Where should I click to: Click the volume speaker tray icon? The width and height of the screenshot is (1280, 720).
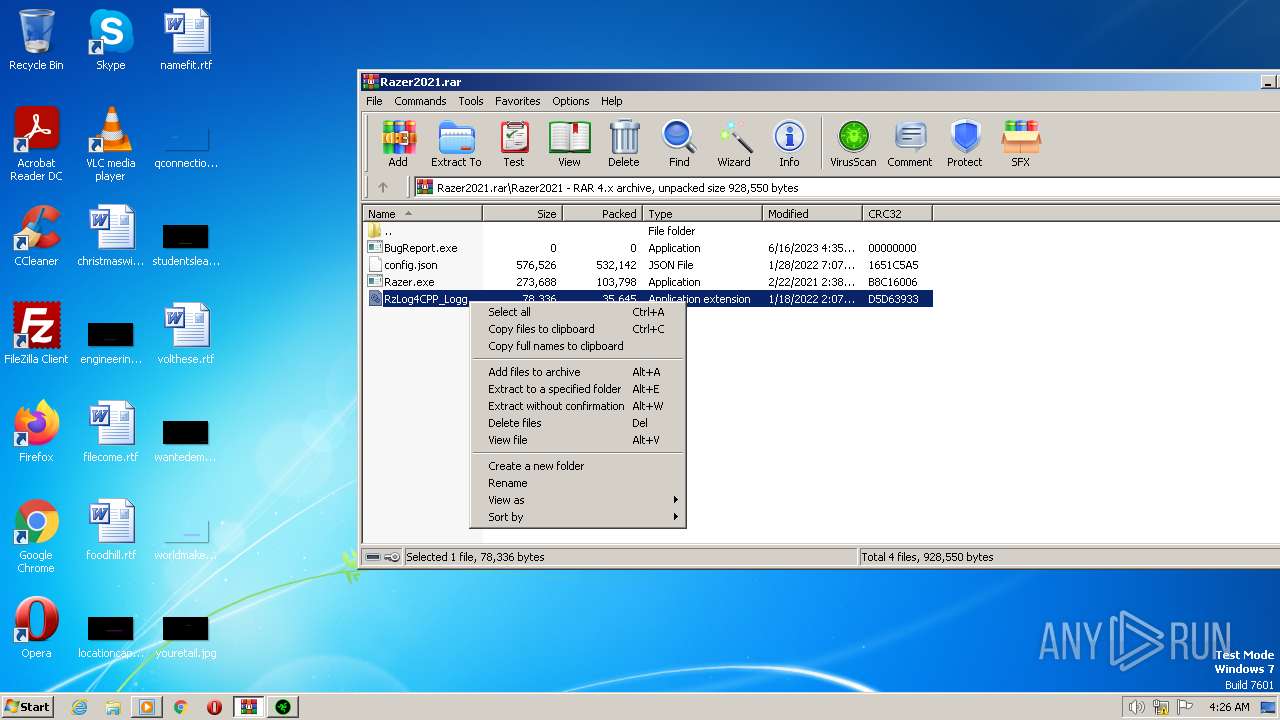[x=1136, y=707]
